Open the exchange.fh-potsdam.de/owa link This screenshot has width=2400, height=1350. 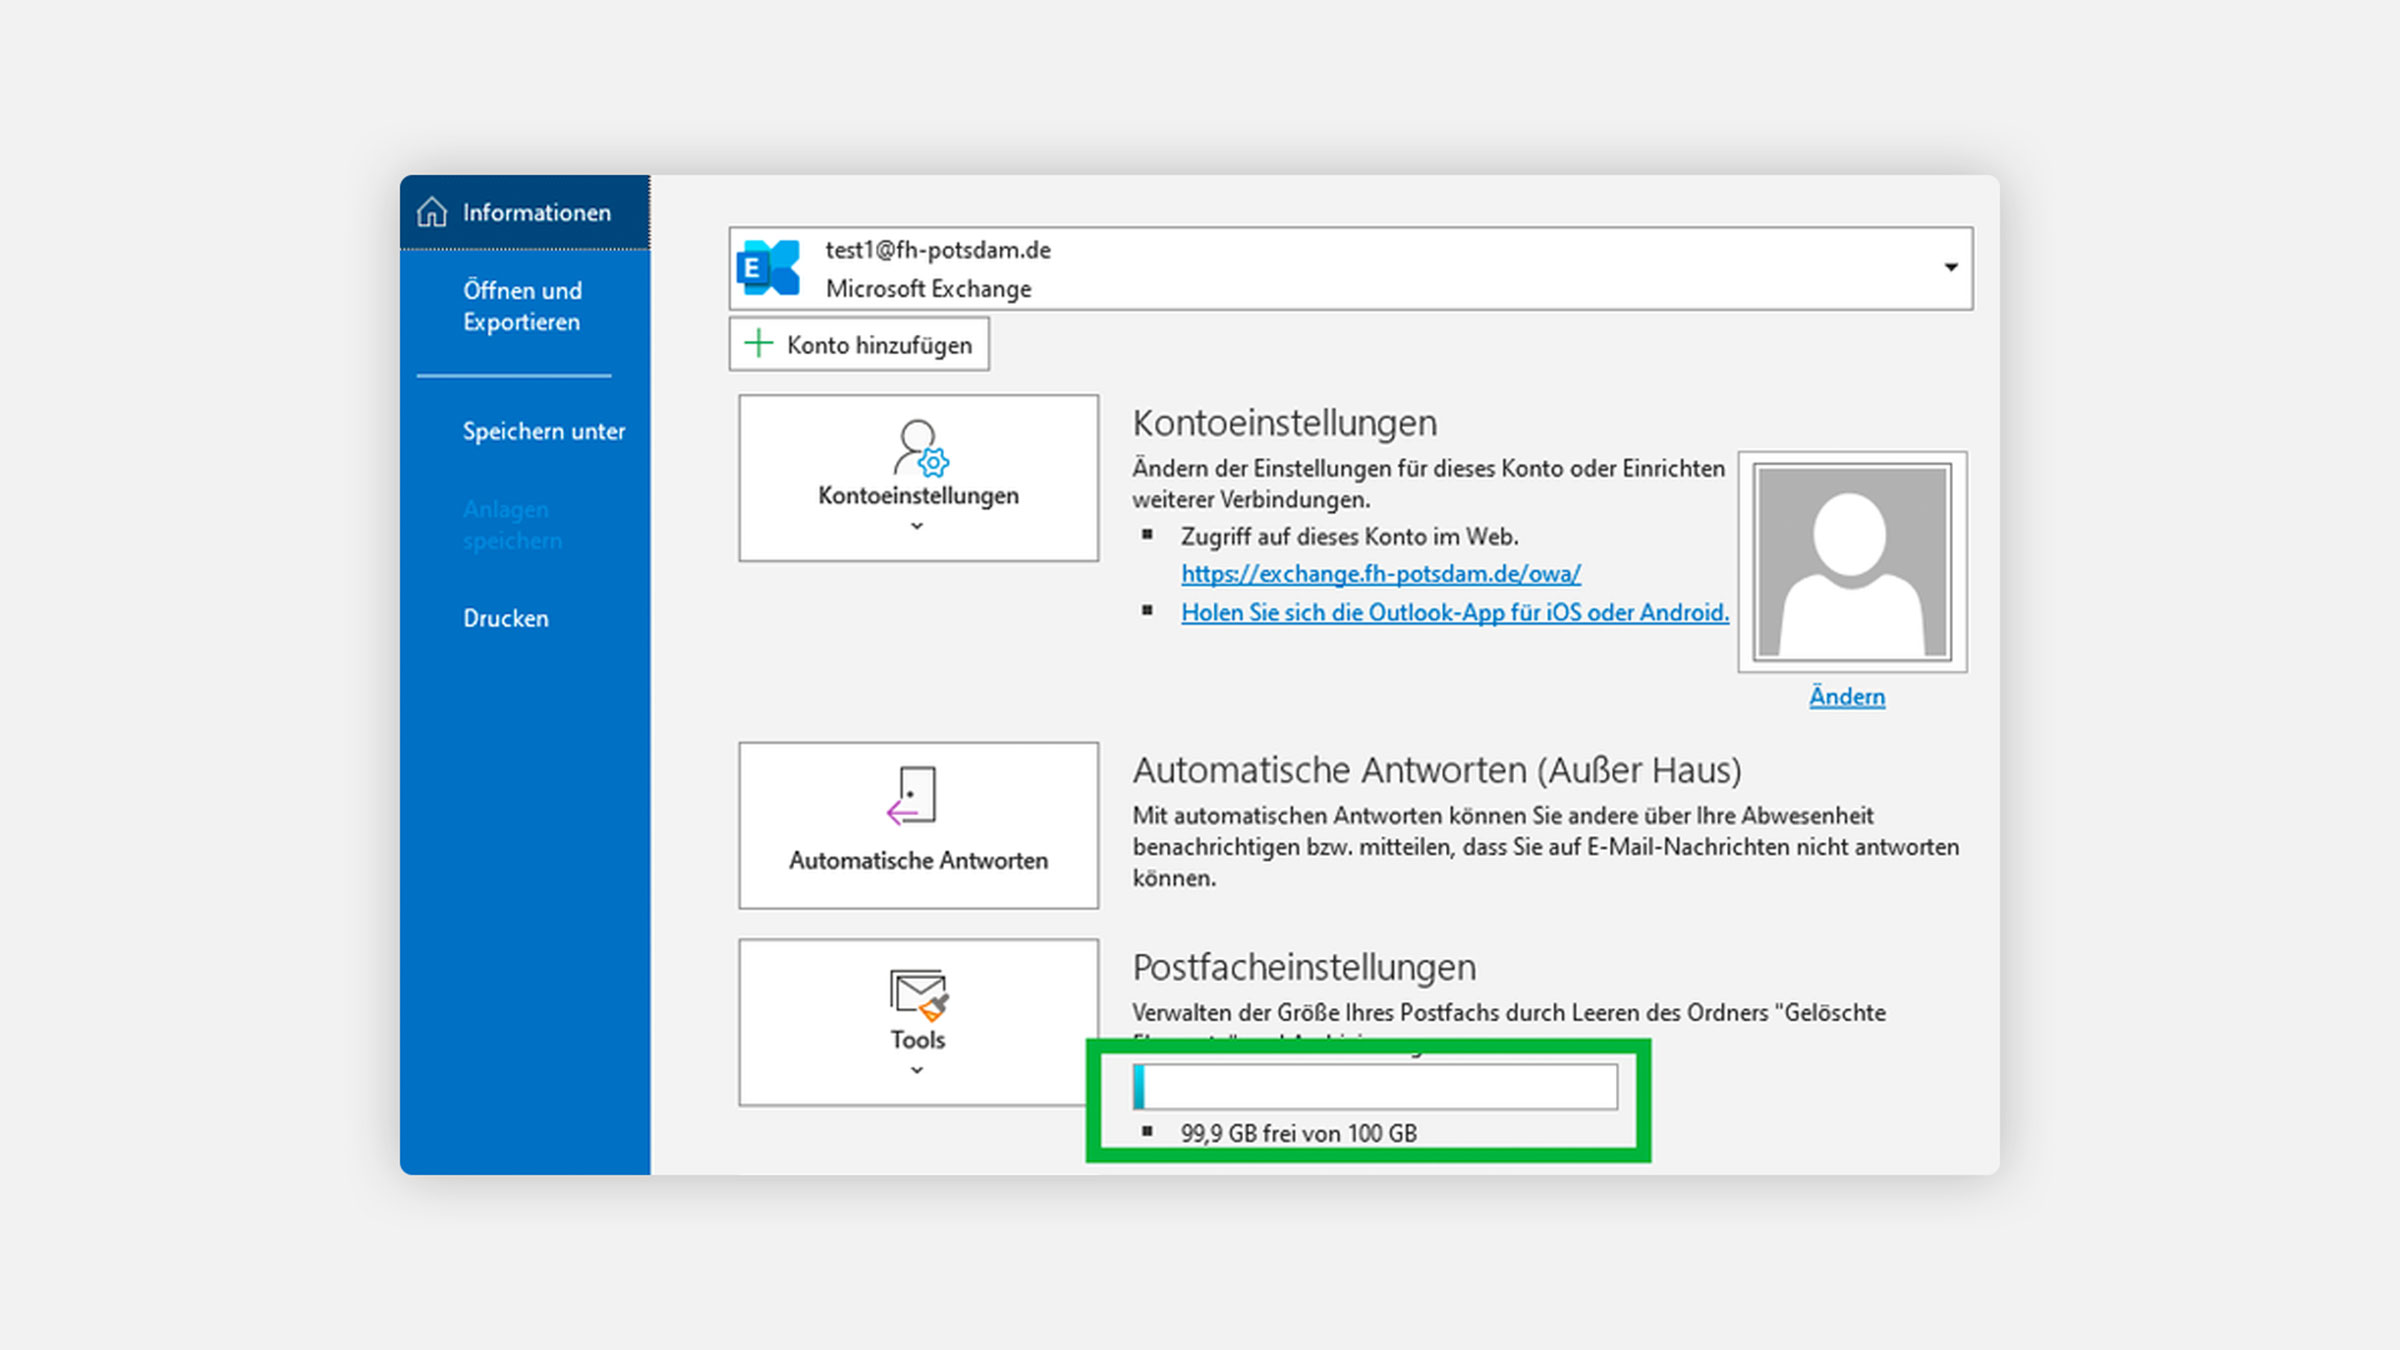click(1380, 574)
